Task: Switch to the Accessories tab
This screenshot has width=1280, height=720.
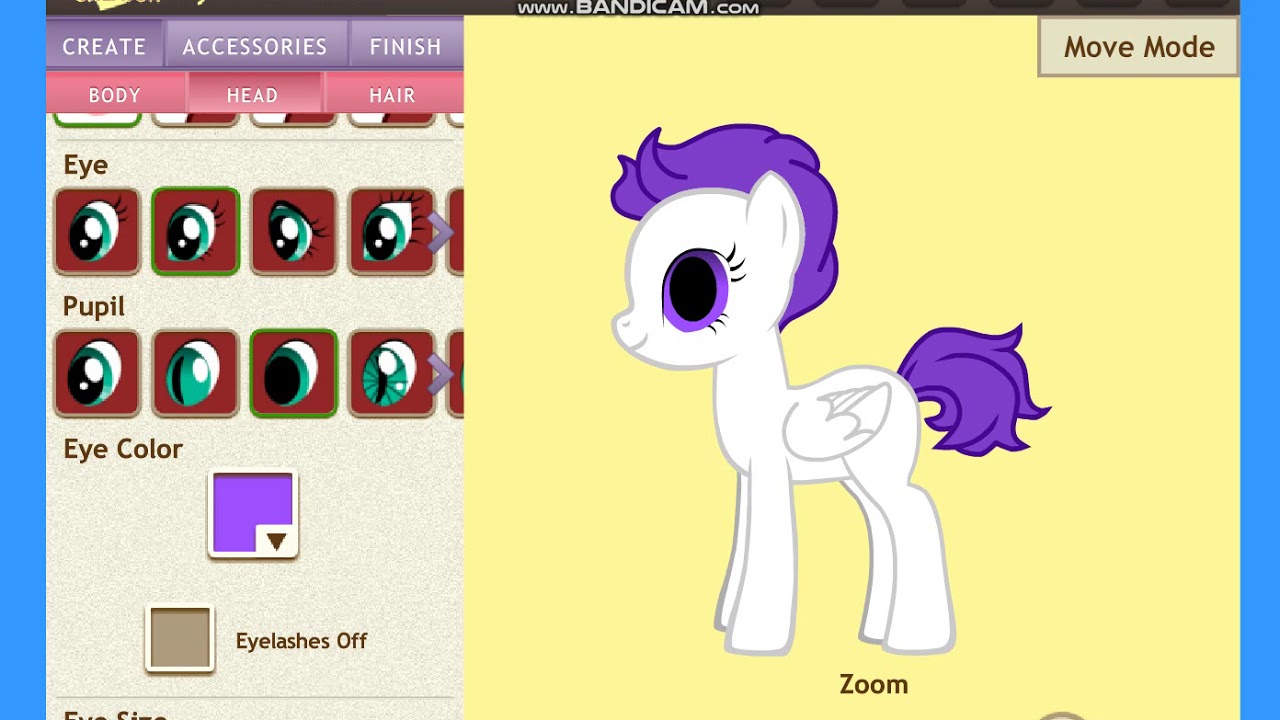Action: (255, 46)
